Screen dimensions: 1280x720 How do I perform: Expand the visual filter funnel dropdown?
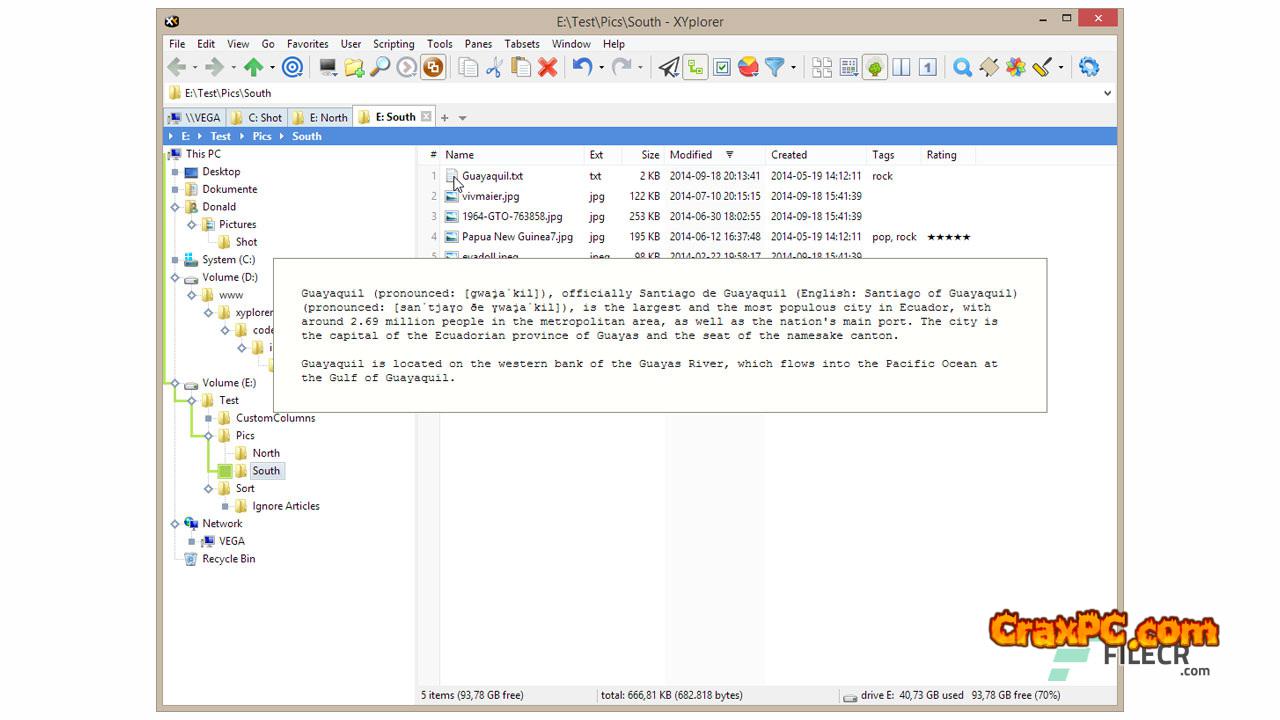pos(793,68)
